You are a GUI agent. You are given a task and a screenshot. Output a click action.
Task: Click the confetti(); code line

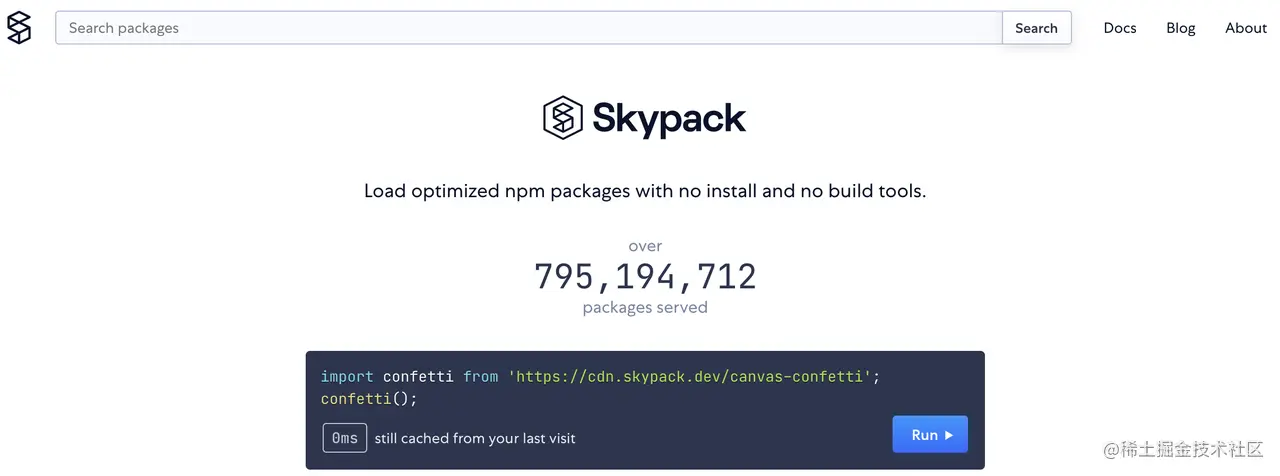click(369, 399)
